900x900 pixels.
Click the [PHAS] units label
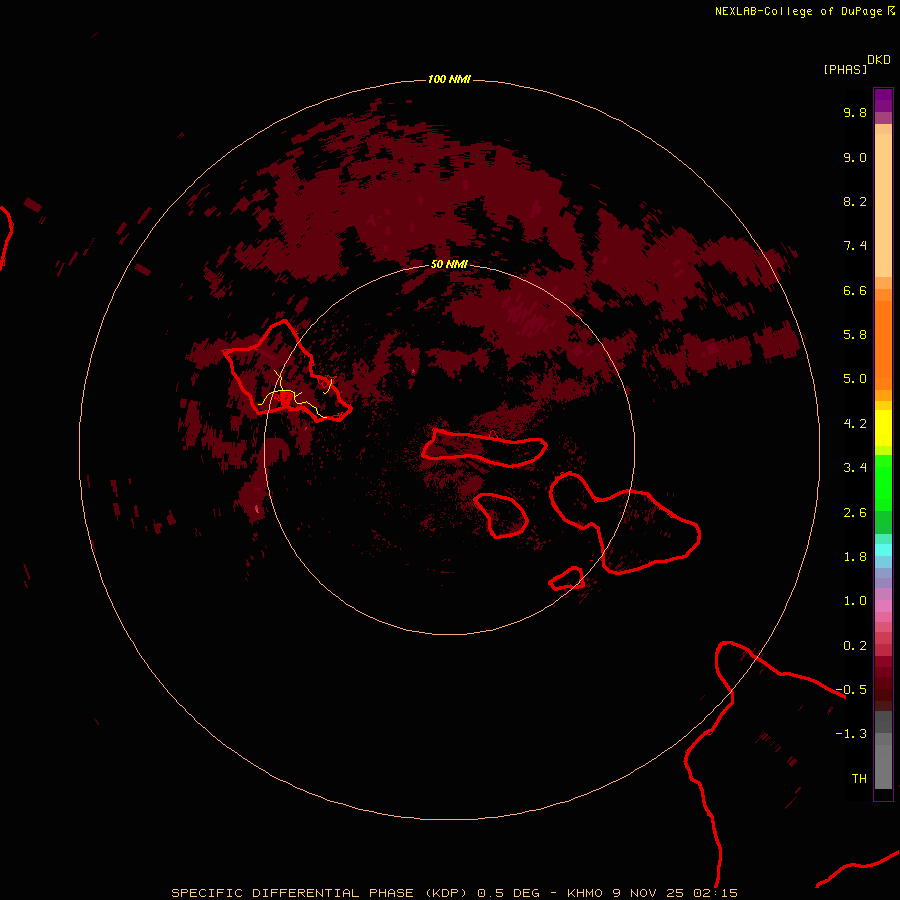pos(845,70)
